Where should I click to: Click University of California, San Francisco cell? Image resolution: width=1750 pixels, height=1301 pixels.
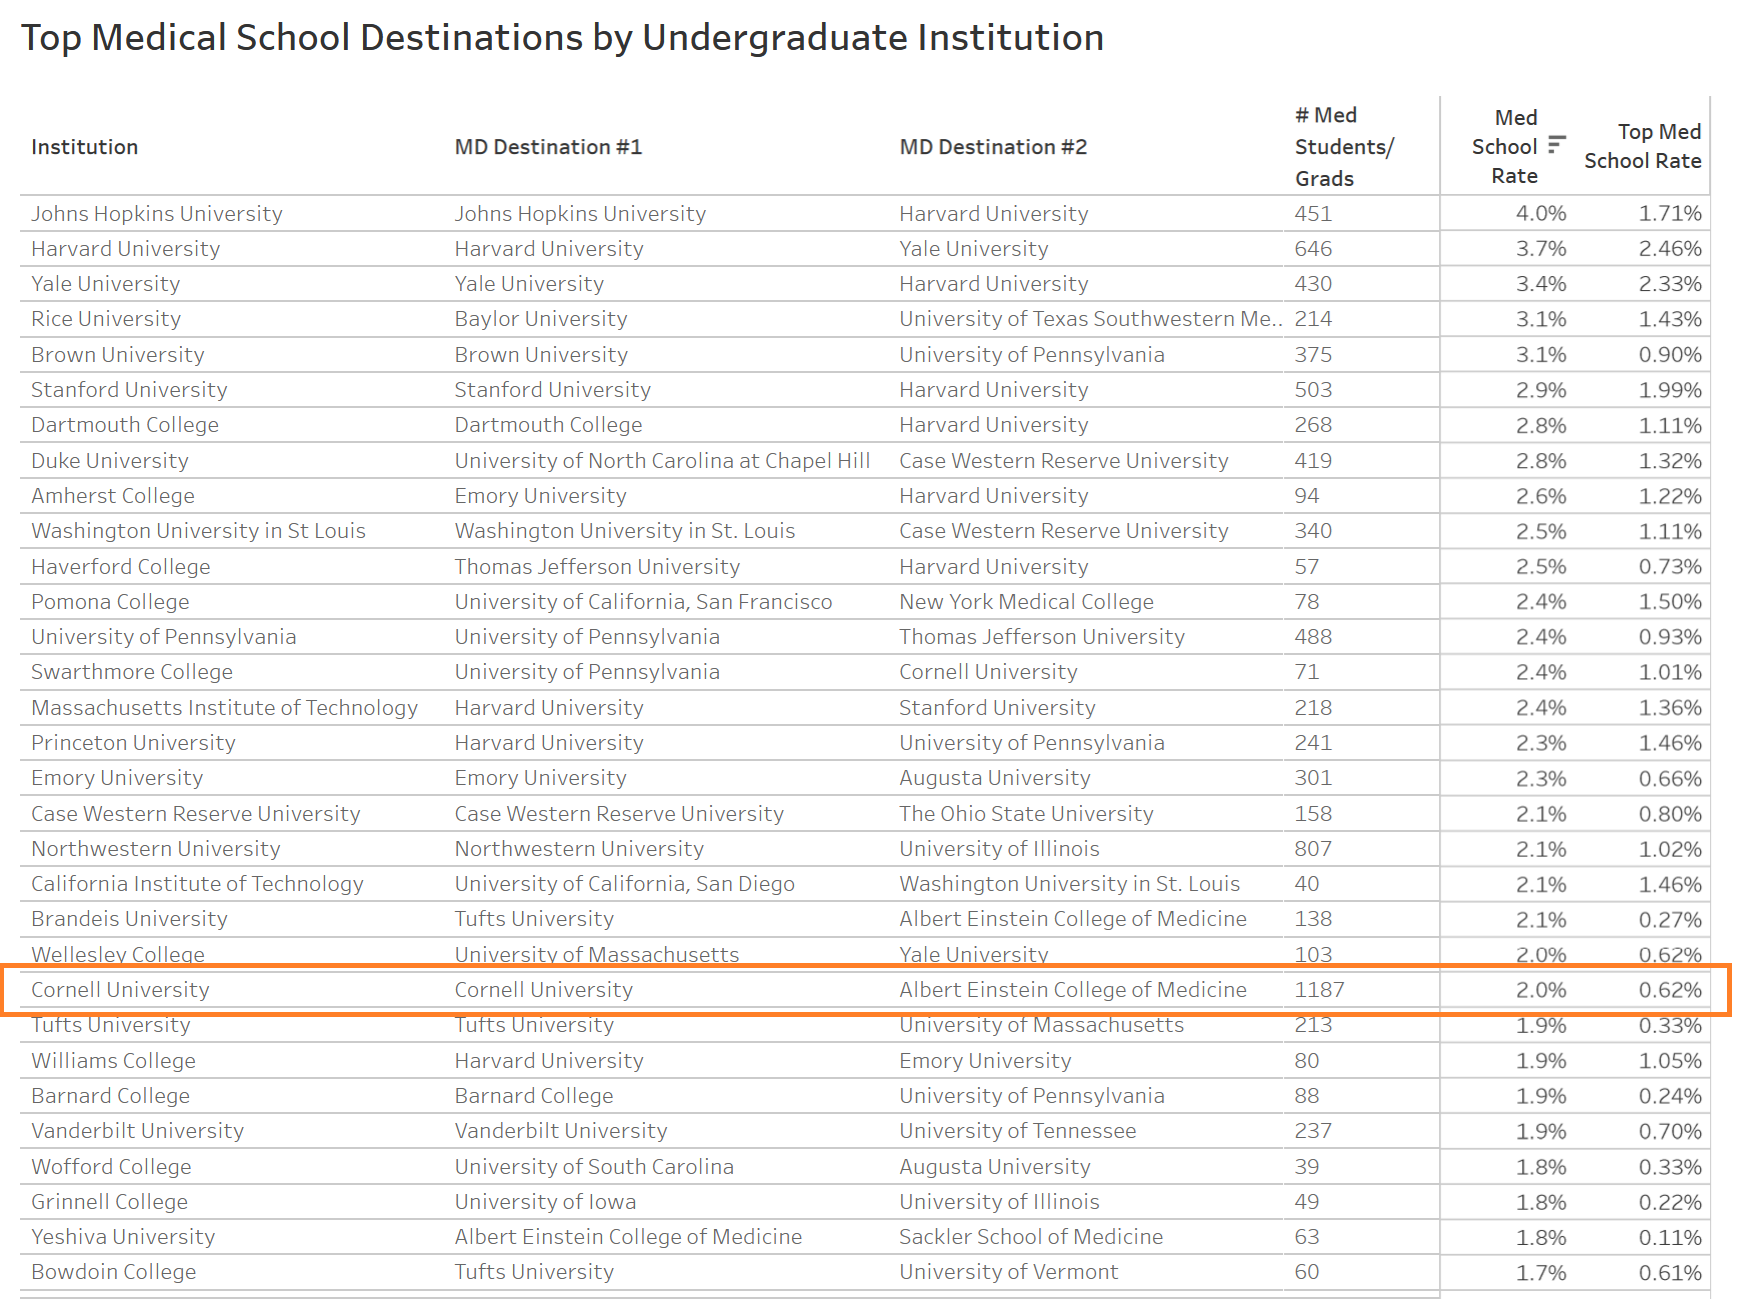[x=643, y=602]
